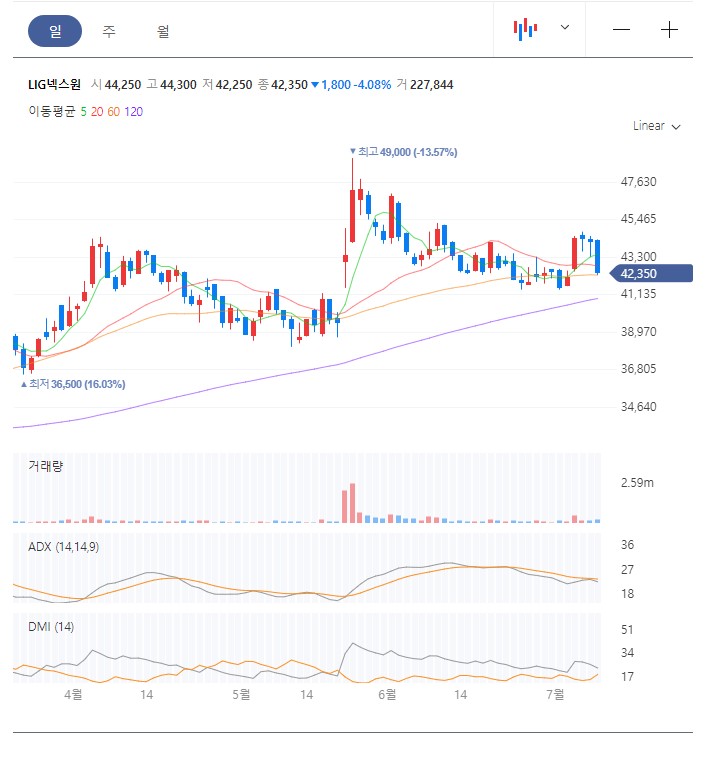The width and height of the screenshot is (712, 770).
Task: Zoom out chart with minus button
Action: (x=621, y=30)
